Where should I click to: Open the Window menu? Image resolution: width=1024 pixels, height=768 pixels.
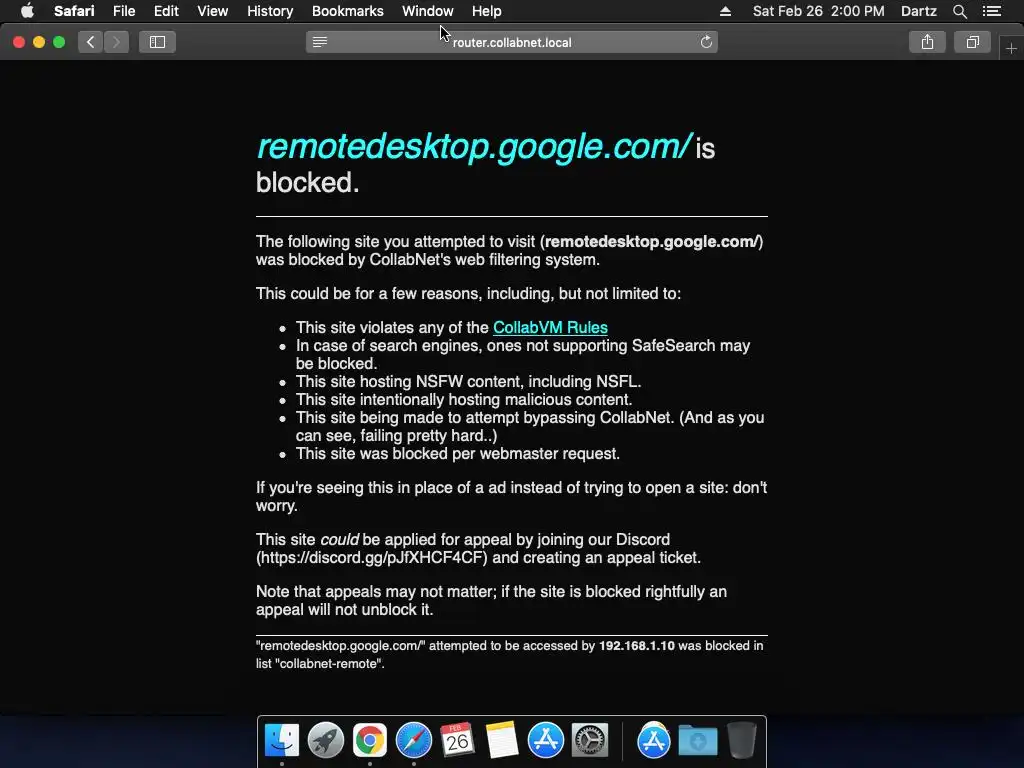(427, 11)
